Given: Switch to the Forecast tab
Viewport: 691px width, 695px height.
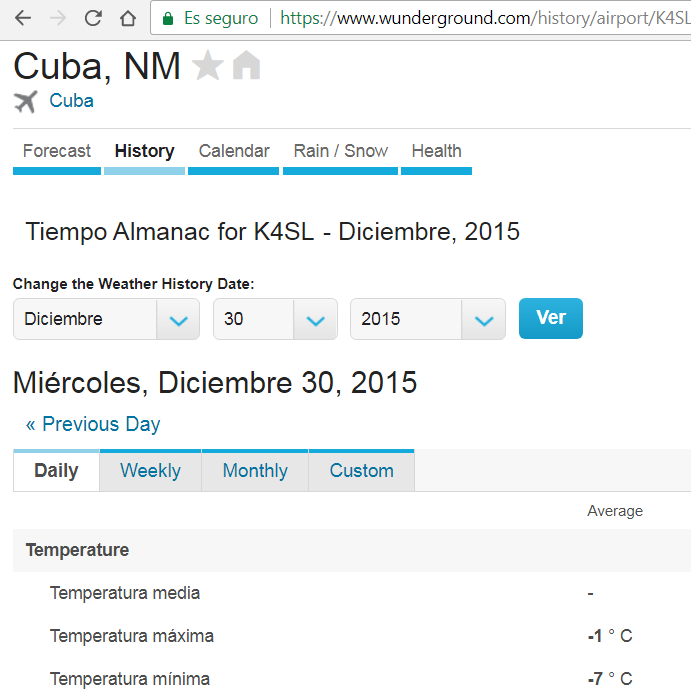Looking at the screenshot, I should tap(57, 151).
